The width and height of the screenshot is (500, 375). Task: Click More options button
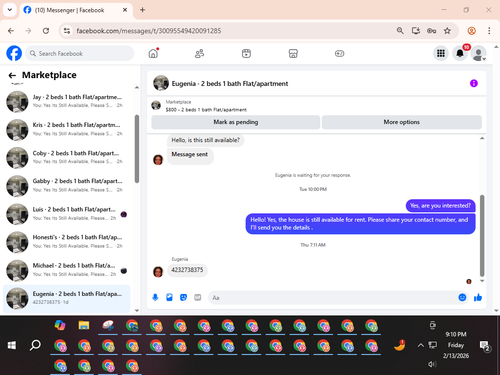(x=402, y=122)
